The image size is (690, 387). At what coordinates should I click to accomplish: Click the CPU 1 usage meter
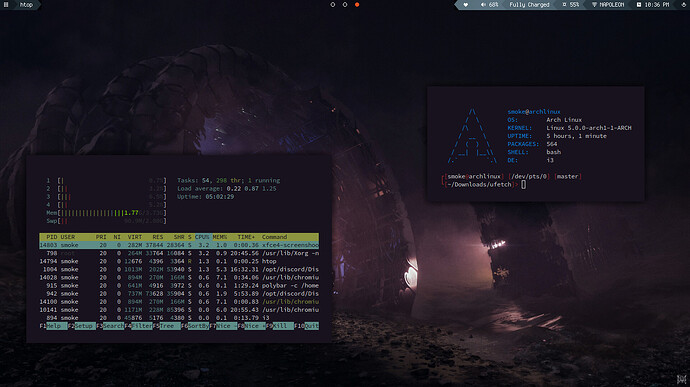point(106,181)
